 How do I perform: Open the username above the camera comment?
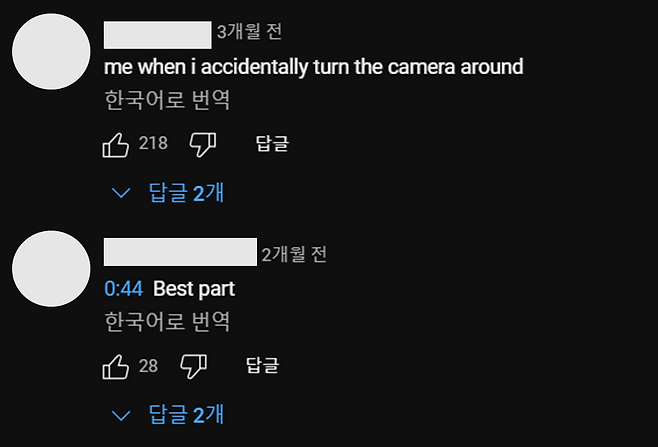(158, 34)
